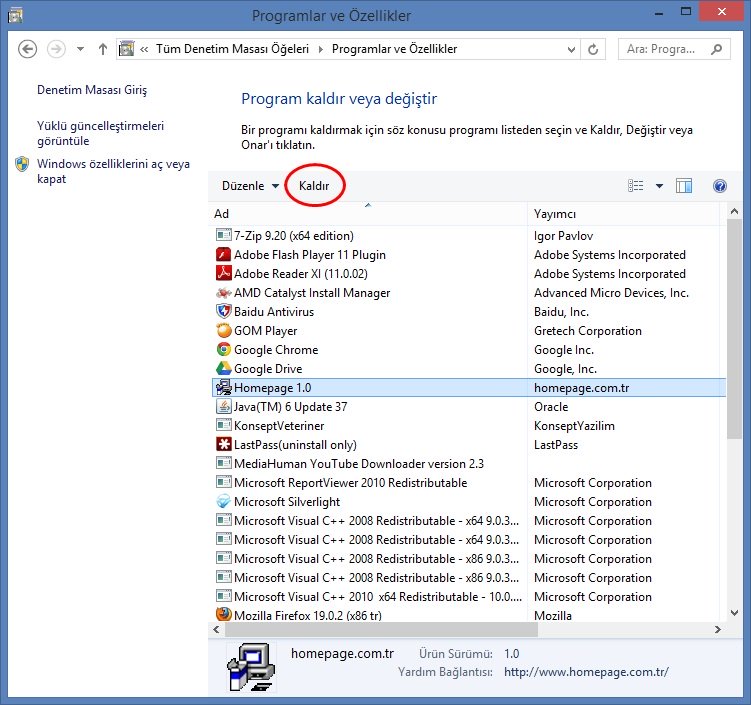
Task: Click the Google Drive icon
Action: tap(223, 368)
